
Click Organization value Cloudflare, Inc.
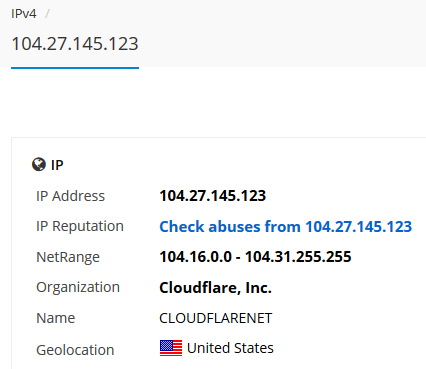click(216, 288)
